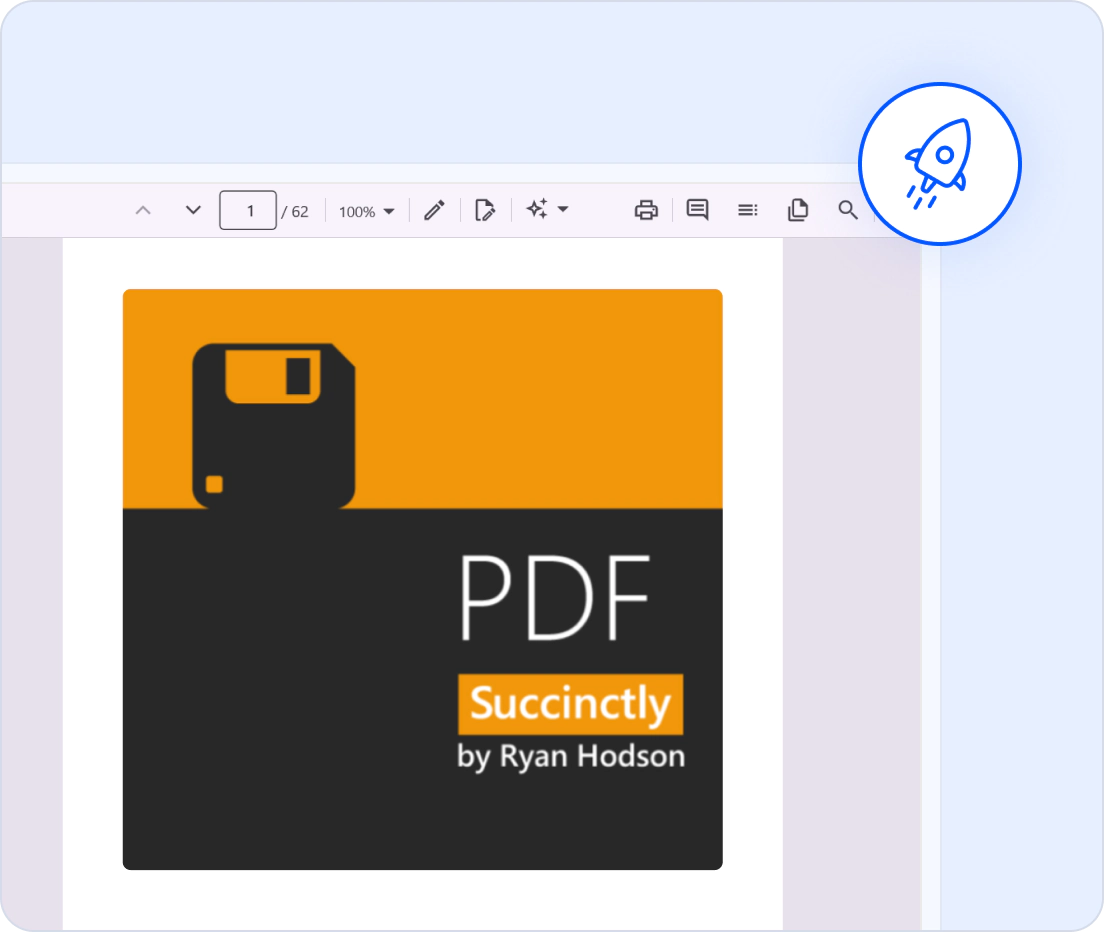Image resolution: width=1104 pixels, height=932 pixels.
Task: Go to next page with down chevron
Action: (x=193, y=210)
